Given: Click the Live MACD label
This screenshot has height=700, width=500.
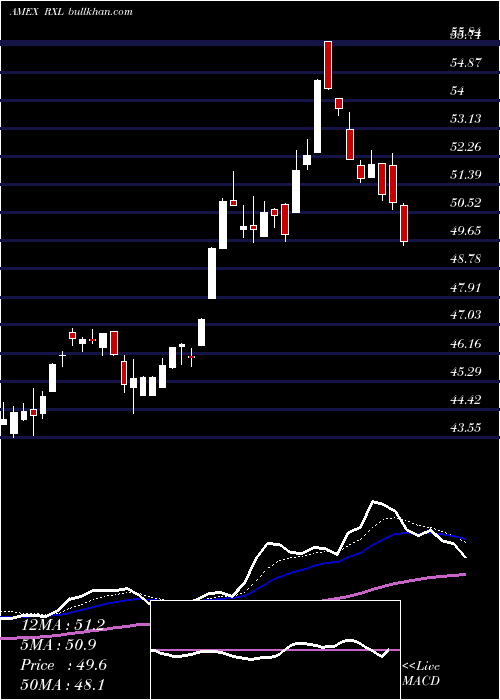Looking at the screenshot, I should pos(421,673).
